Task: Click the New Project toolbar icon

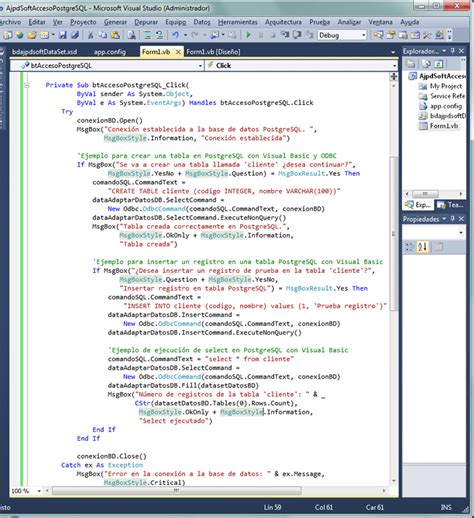Action: point(8,35)
